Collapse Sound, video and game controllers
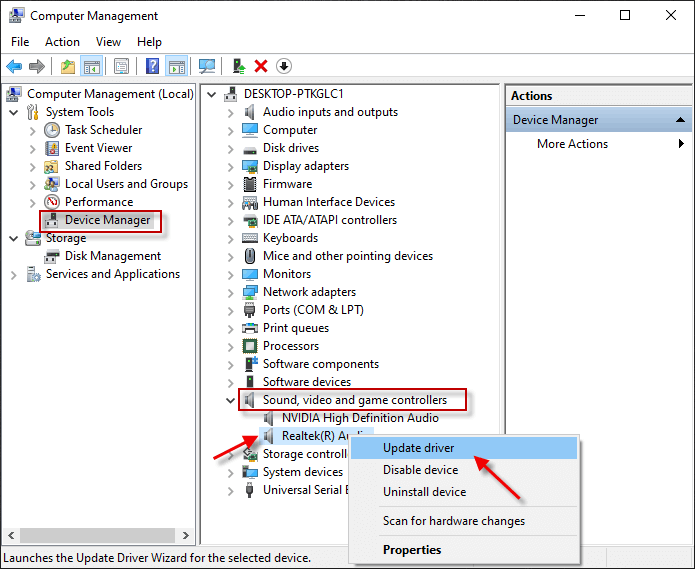This screenshot has width=695, height=569. click(x=230, y=401)
